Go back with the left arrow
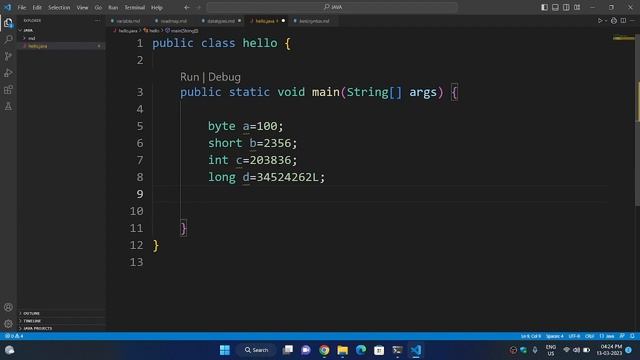The width and height of the screenshot is (640, 360). 187,7
